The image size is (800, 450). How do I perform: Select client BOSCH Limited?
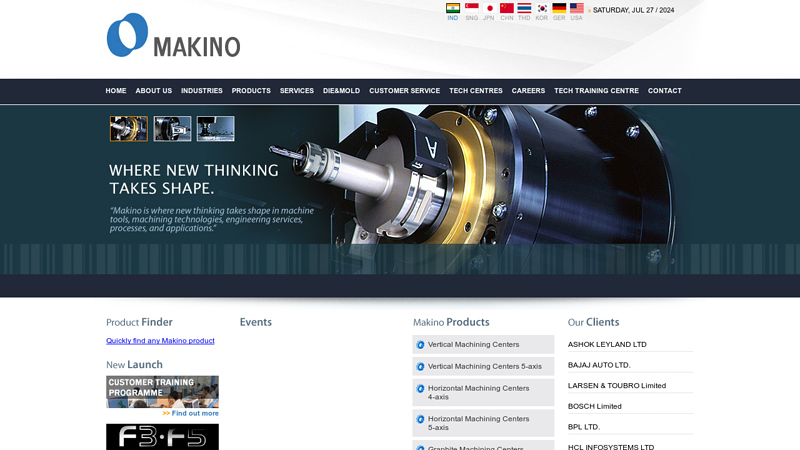(594, 407)
